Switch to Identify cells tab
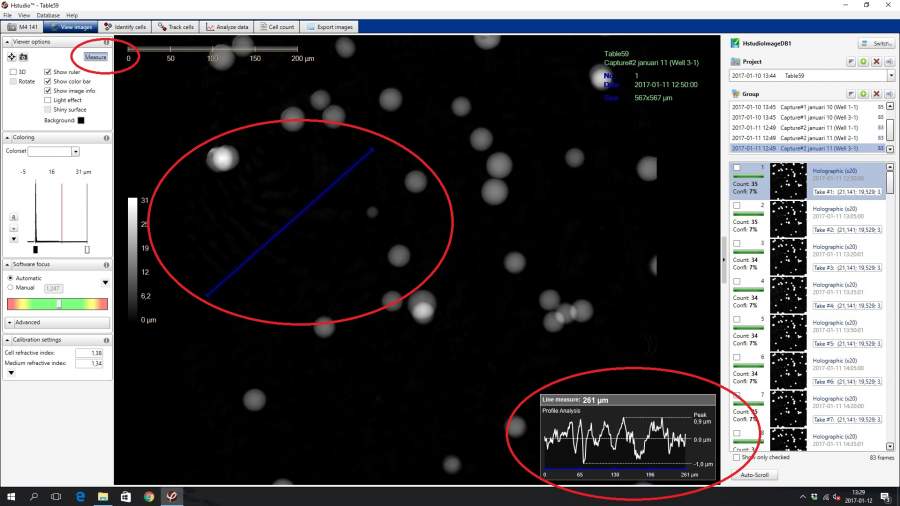Screen dimensions: 900x506 125,27
